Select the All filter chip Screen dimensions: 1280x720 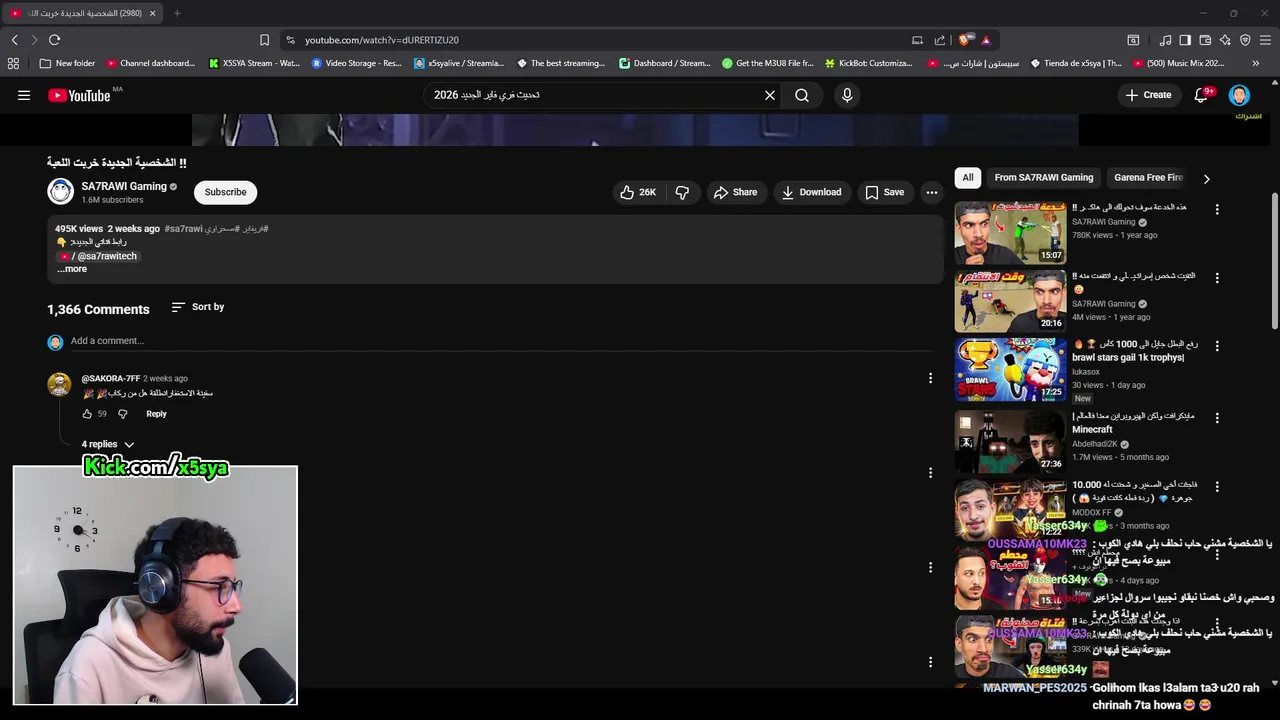[x=968, y=178]
